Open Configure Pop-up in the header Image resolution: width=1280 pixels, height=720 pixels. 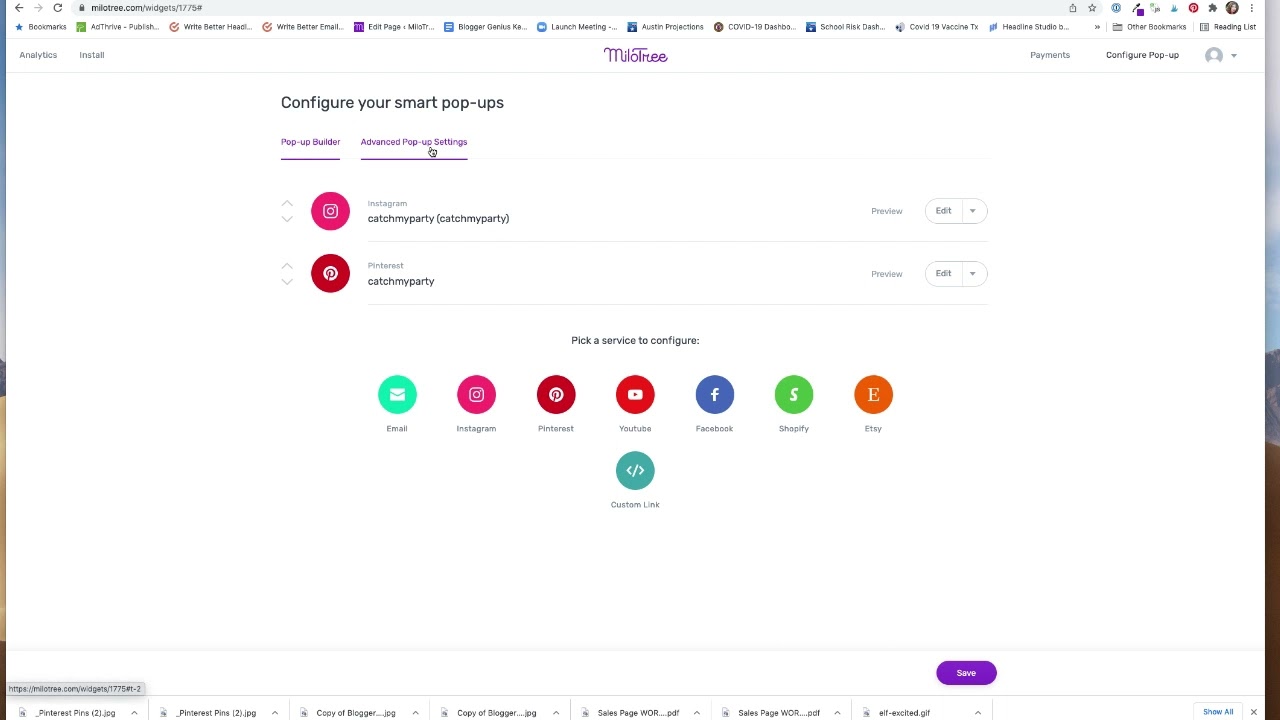(1142, 55)
